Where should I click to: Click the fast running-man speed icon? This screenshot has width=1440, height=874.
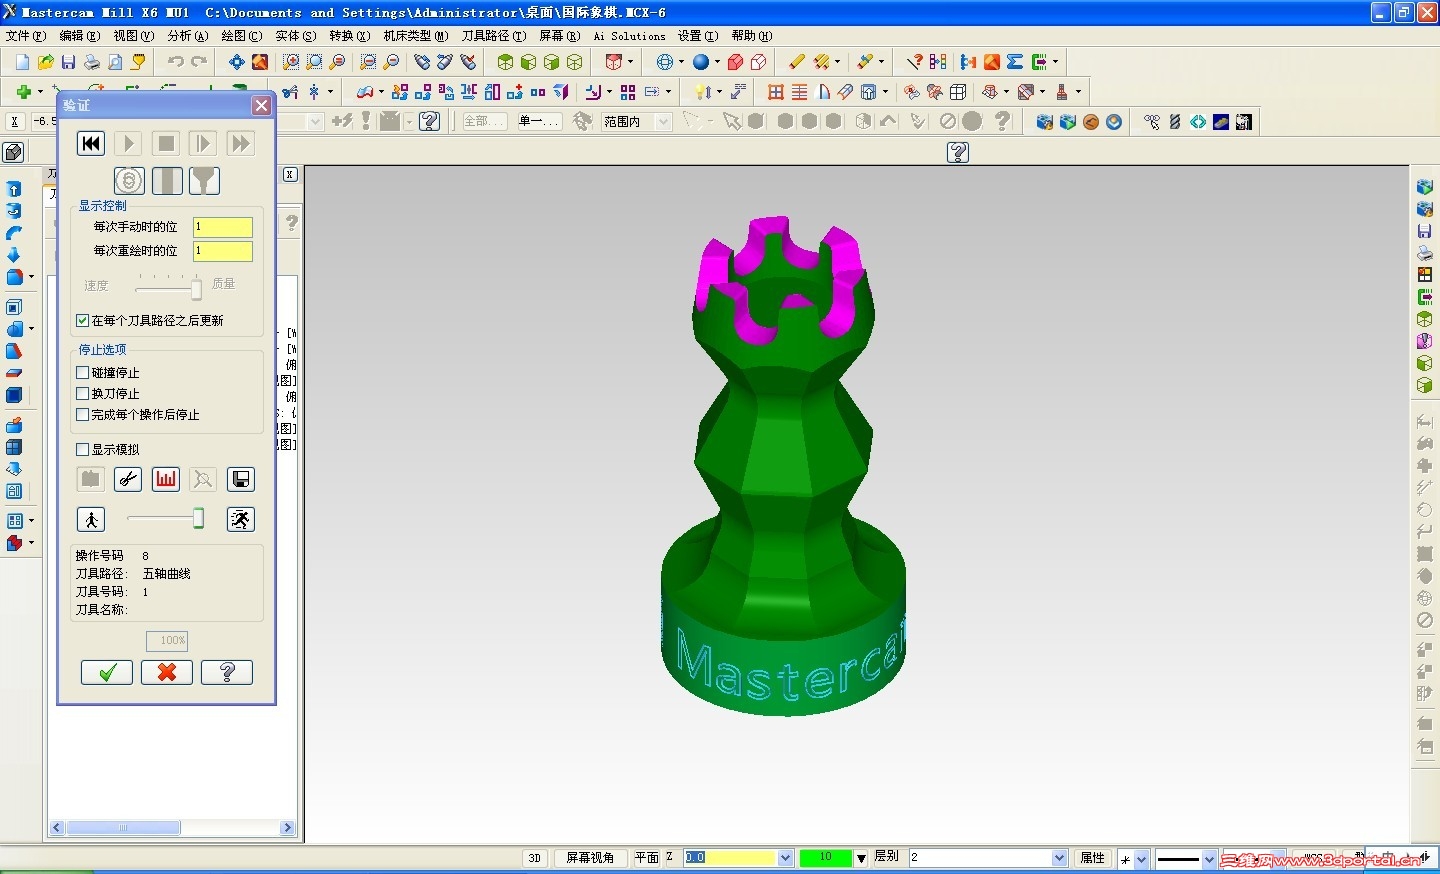pyautogui.click(x=241, y=519)
